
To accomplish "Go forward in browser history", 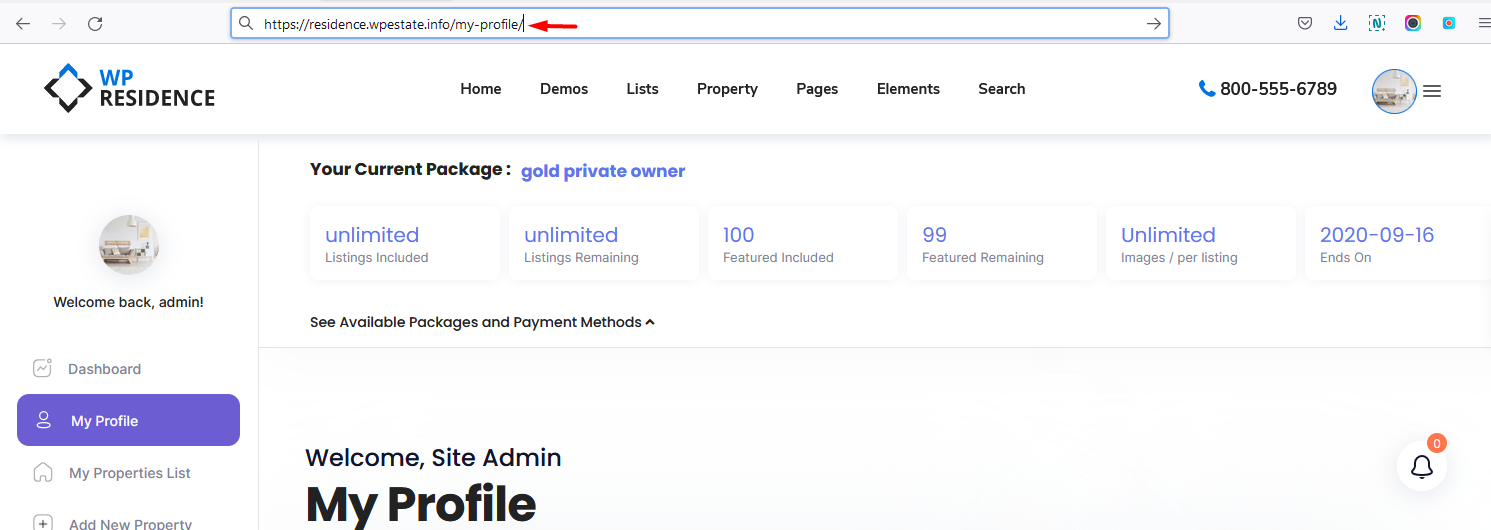I will tap(59, 24).
